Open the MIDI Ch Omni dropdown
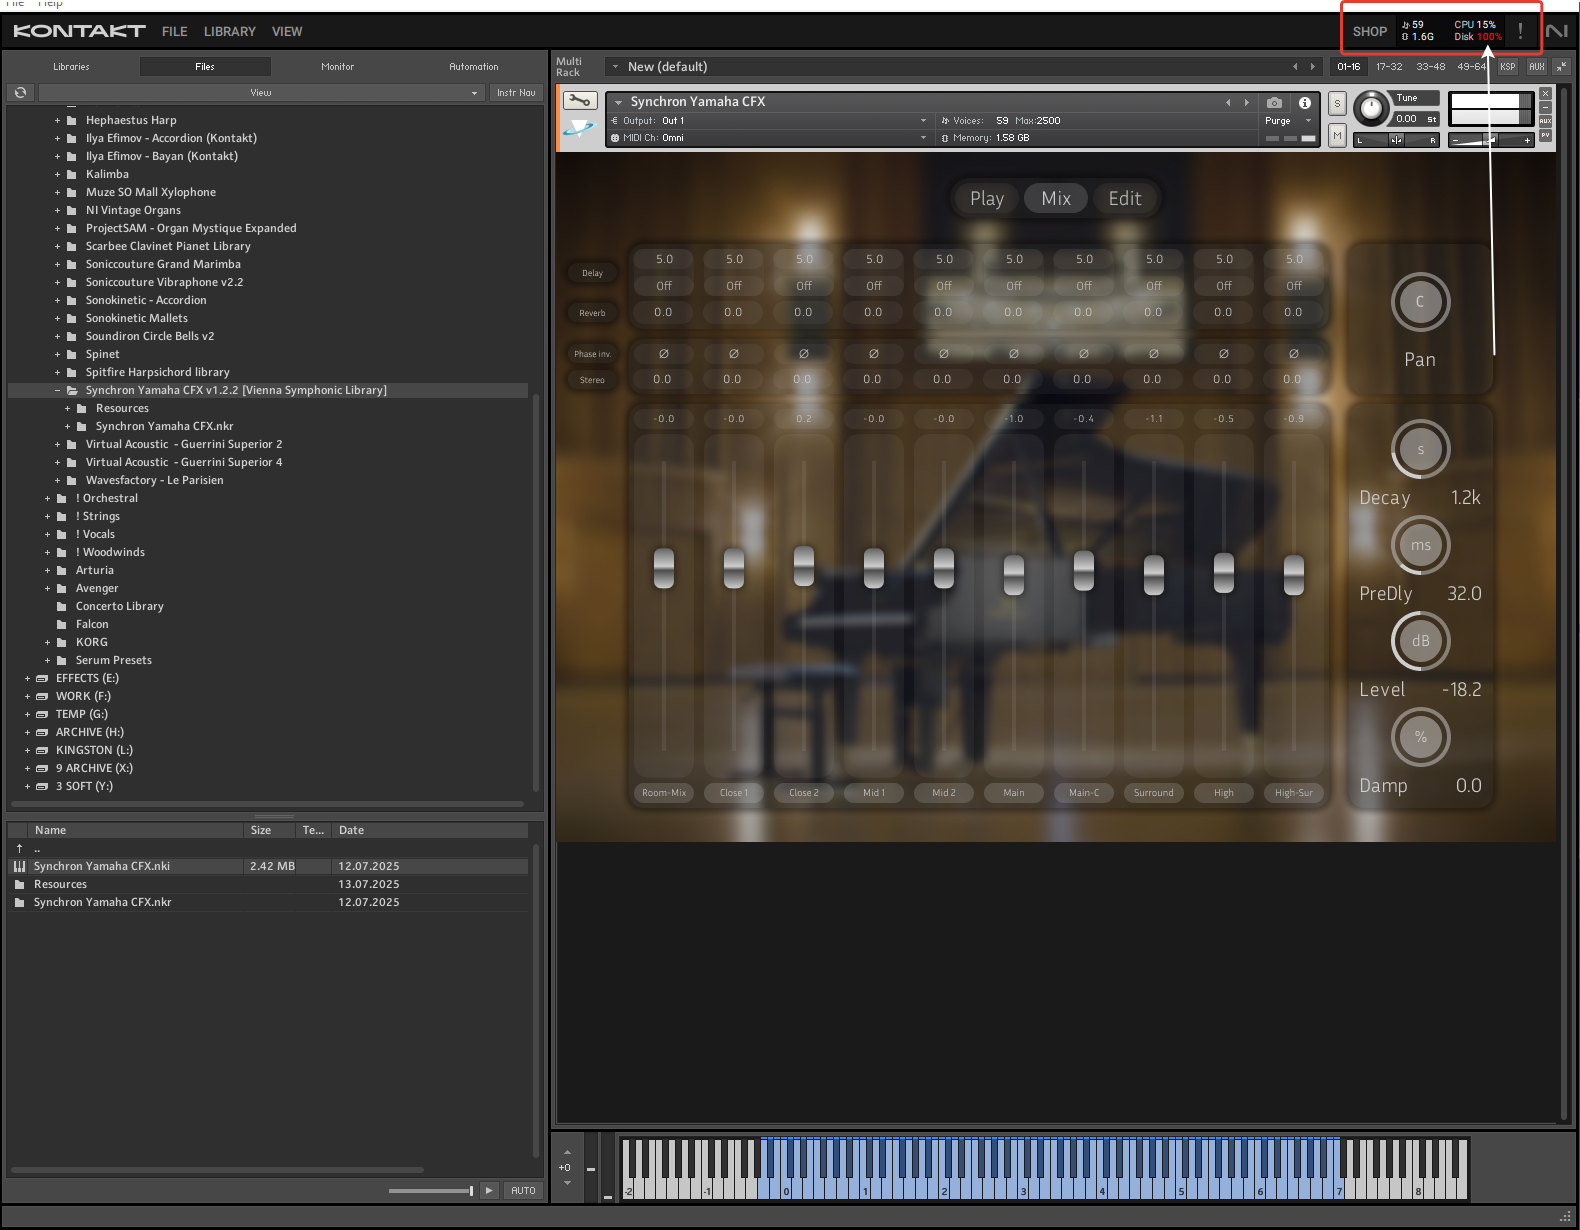 [x=770, y=138]
